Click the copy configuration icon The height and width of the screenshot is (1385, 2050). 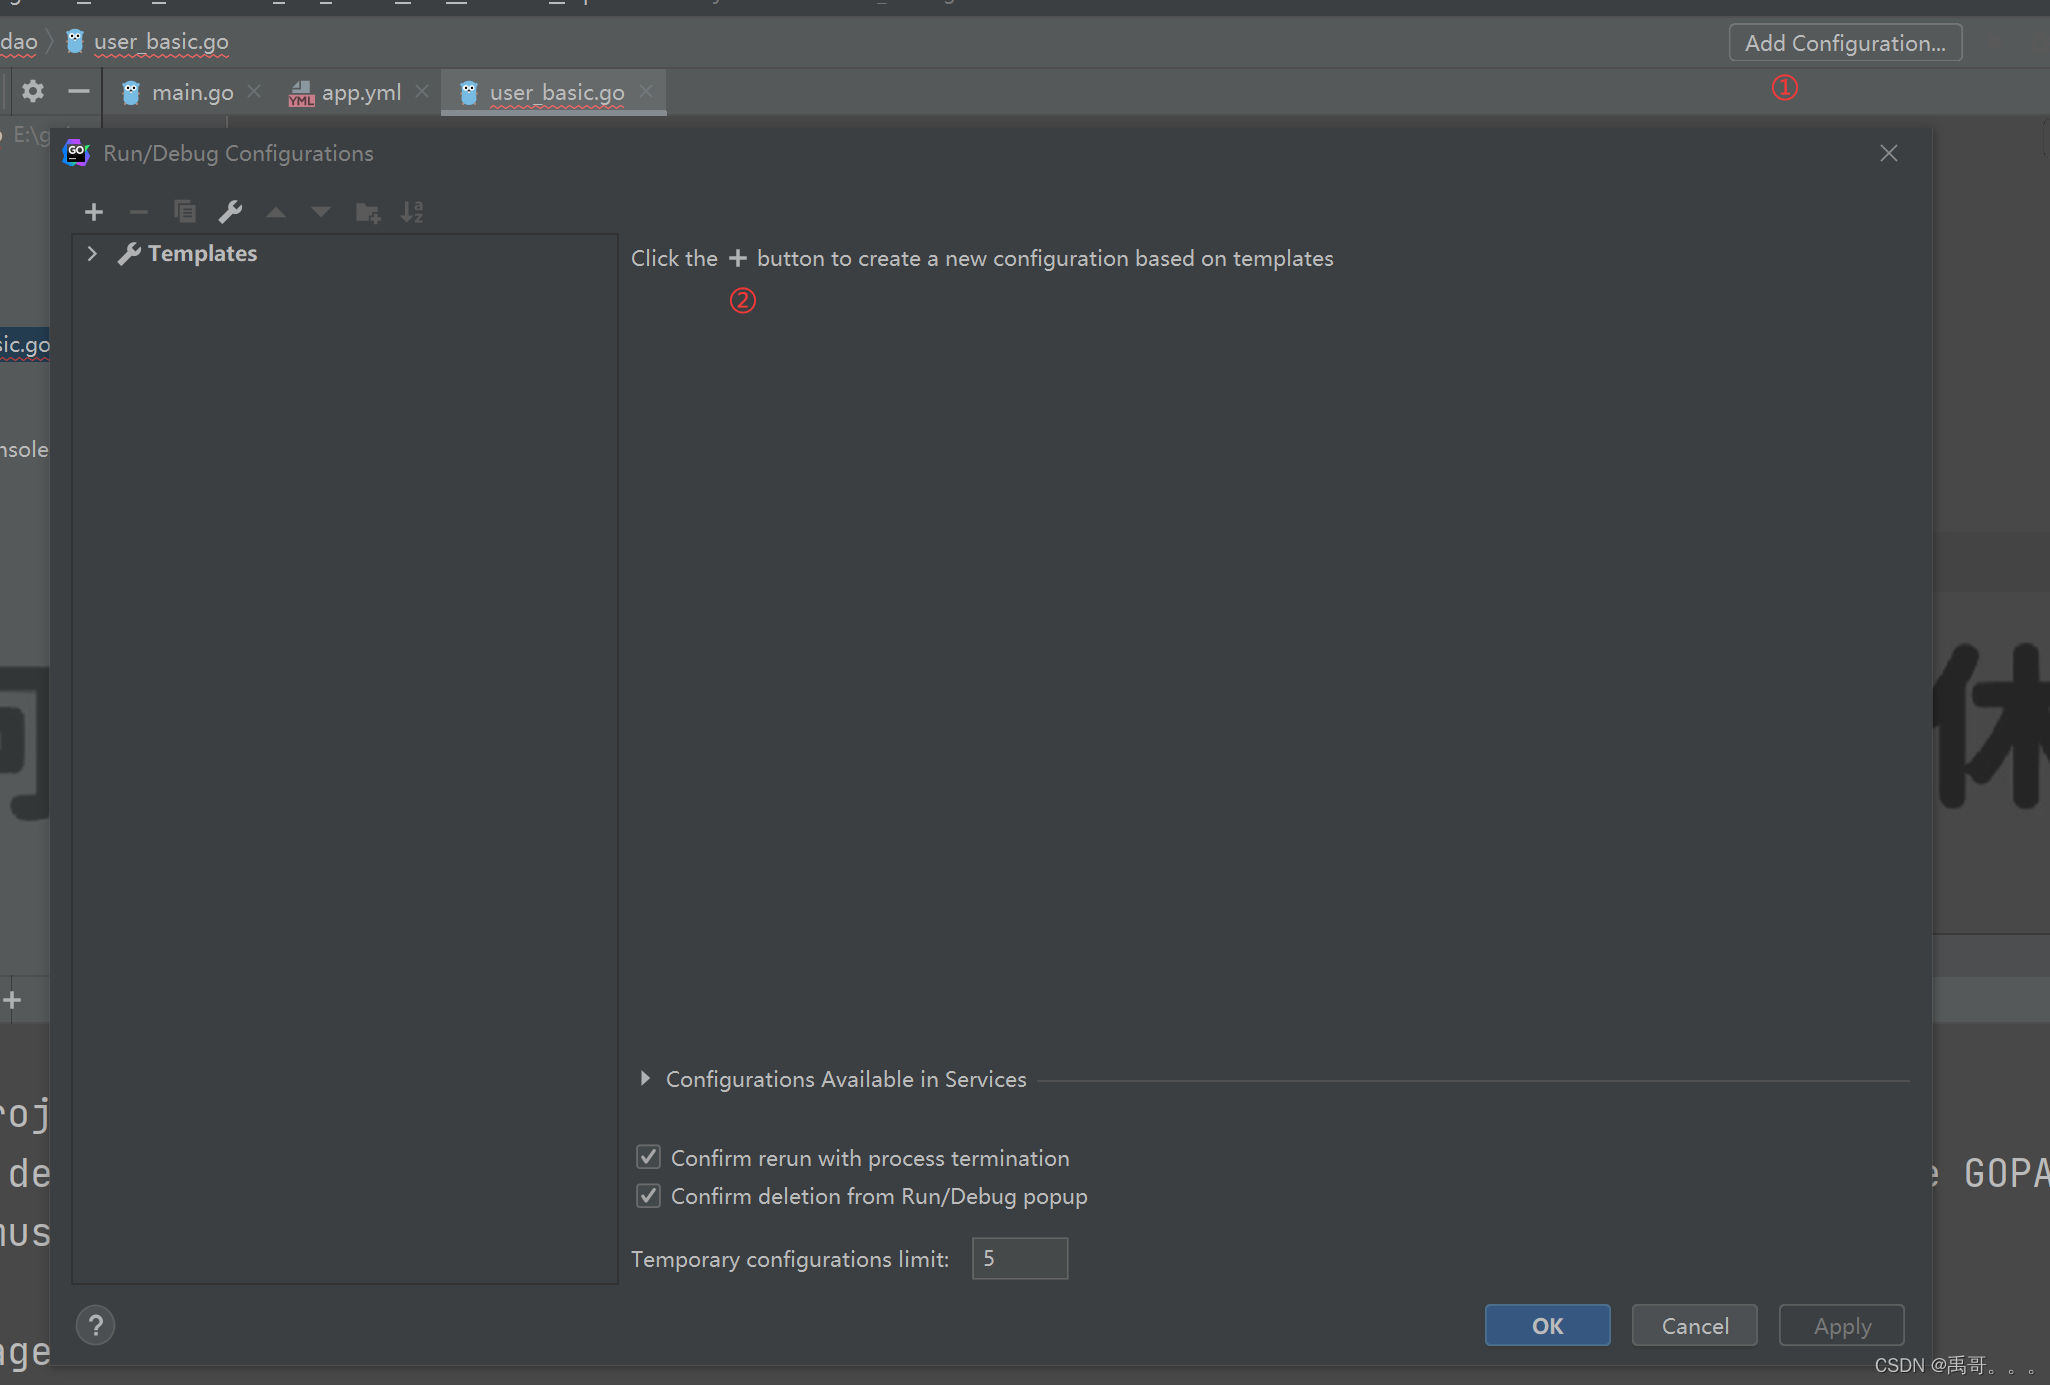(x=184, y=210)
